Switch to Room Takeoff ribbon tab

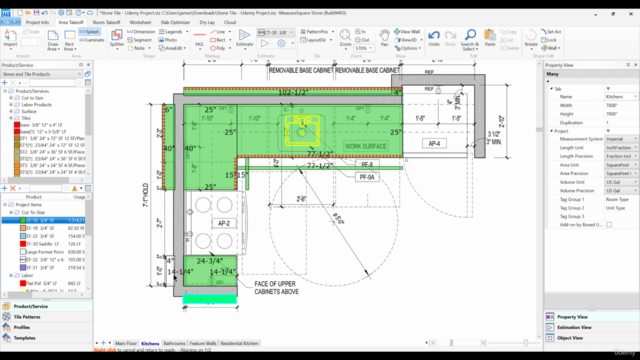tap(106, 22)
